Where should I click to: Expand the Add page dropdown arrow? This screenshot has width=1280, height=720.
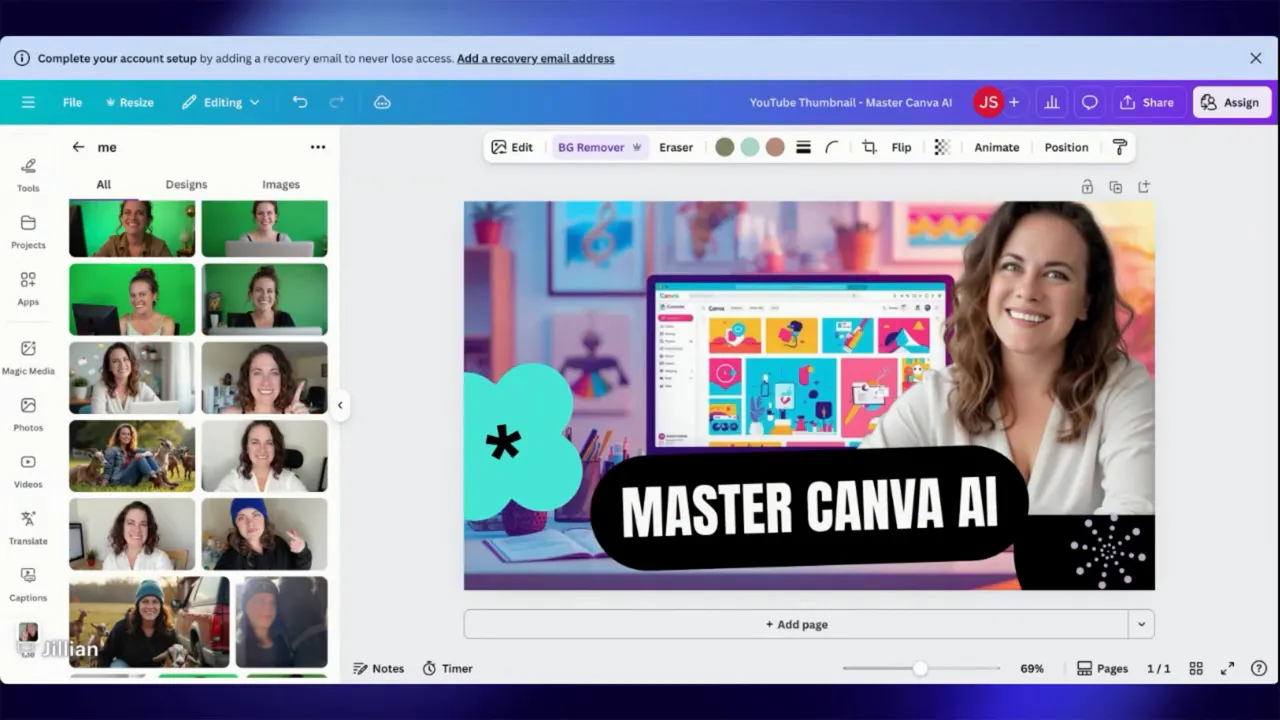click(x=1141, y=623)
